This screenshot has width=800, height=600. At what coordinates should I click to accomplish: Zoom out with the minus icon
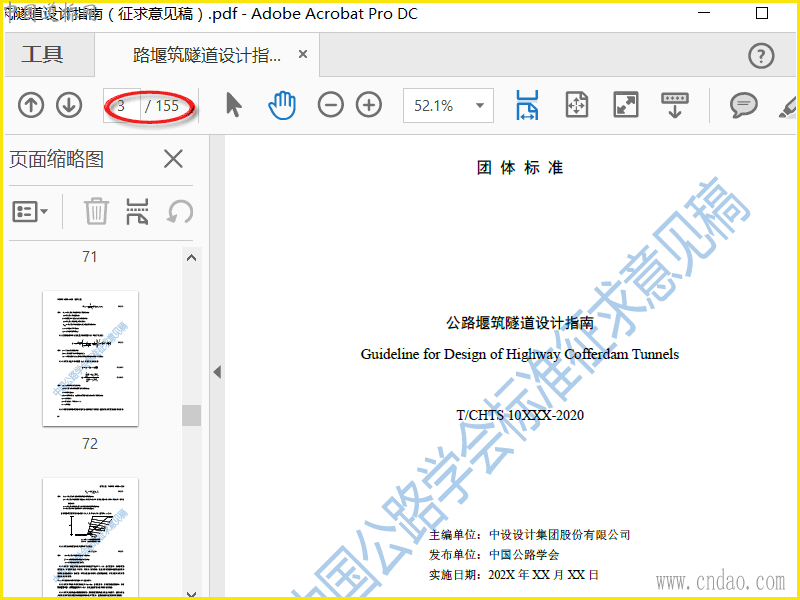(331, 106)
